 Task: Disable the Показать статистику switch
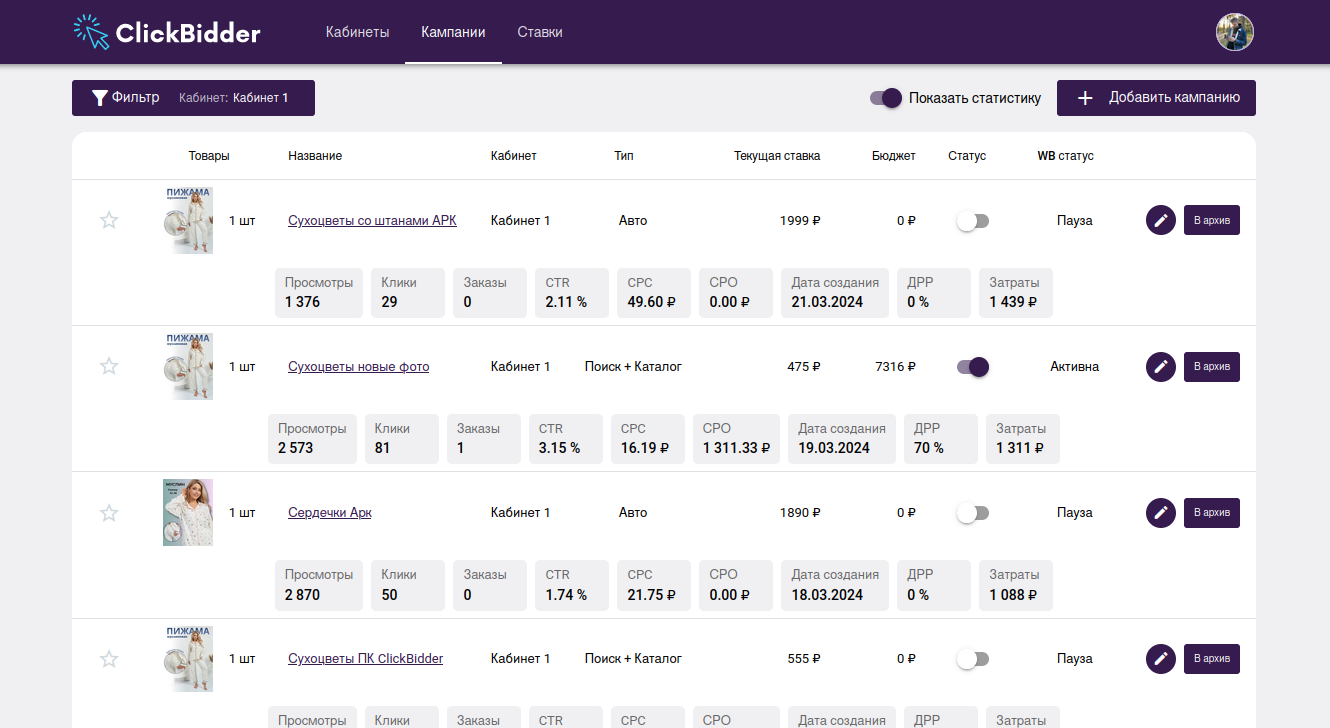886,98
